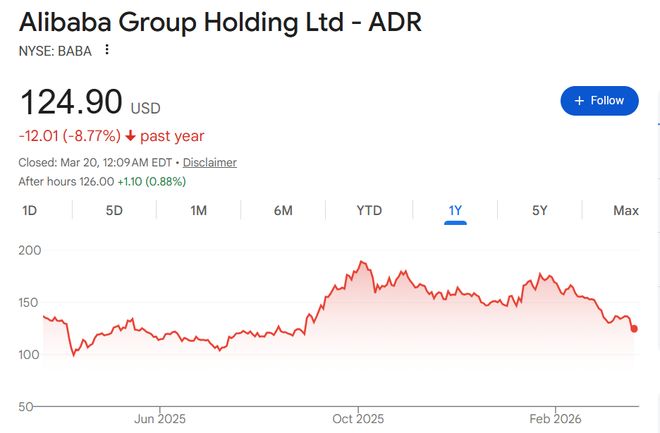Click the 124.90 USD price value
The height and width of the screenshot is (433, 660).
click(x=90, y=102)
